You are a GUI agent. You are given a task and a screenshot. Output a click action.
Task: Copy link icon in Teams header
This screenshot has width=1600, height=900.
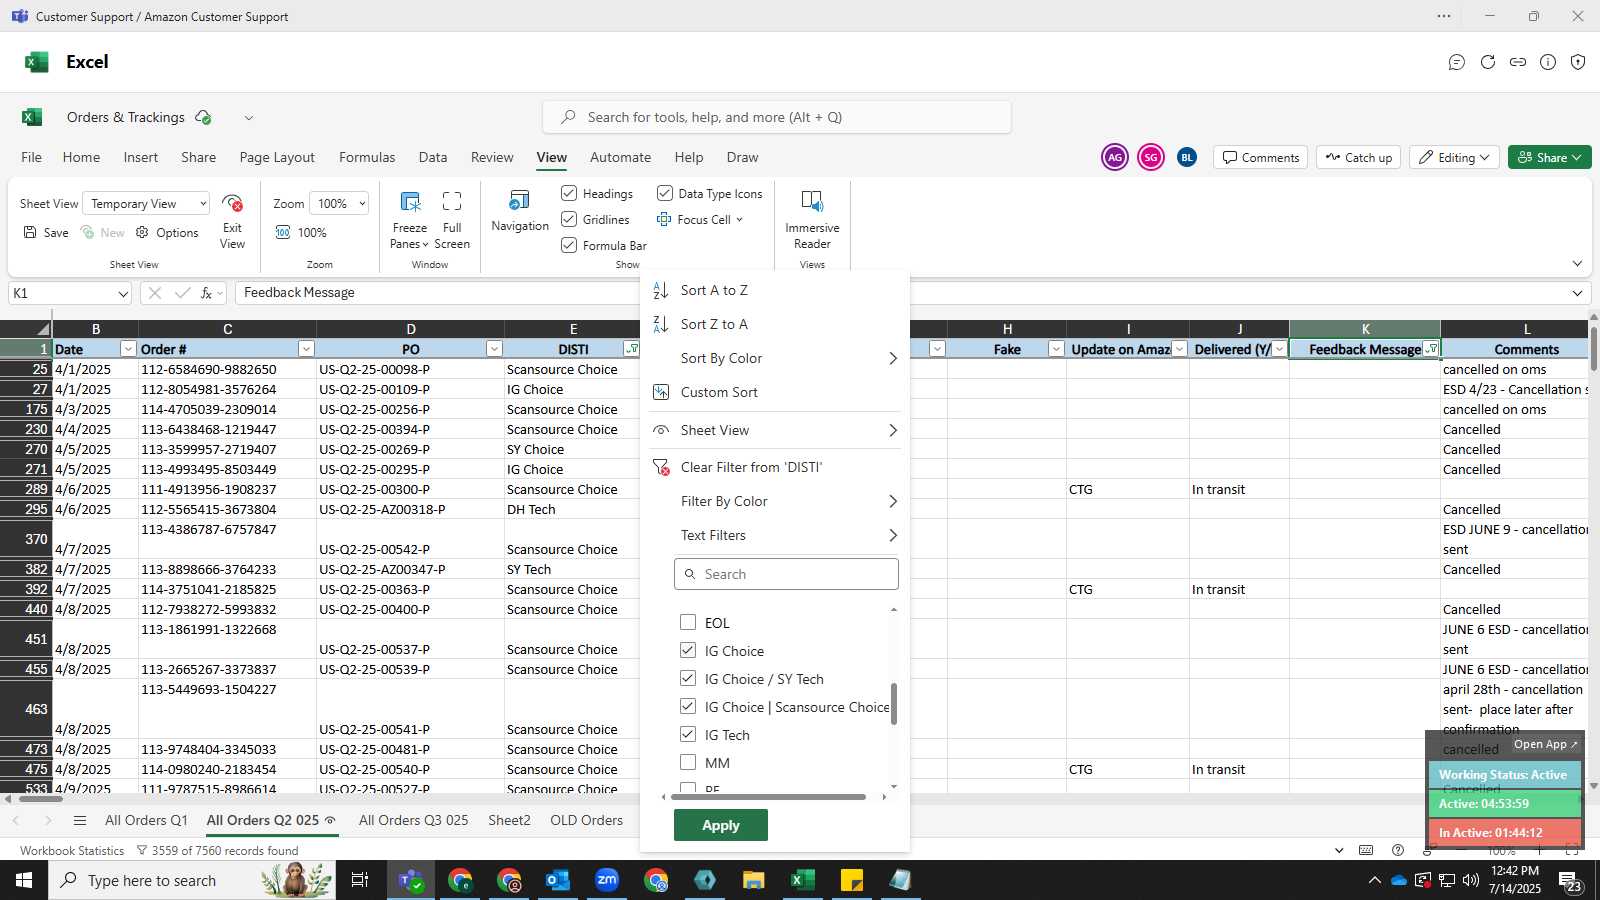click(x=1518, y=62)
